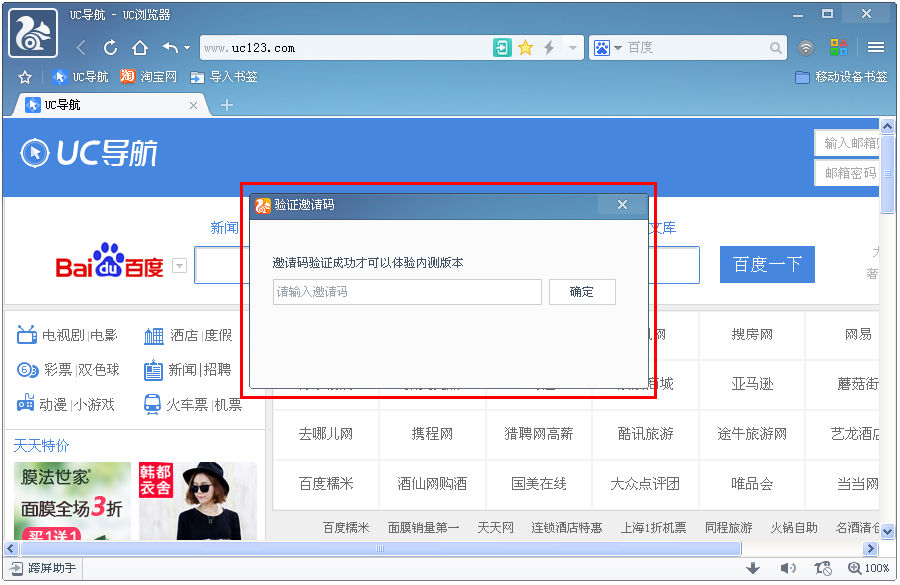Click the bookmarks bar star icon
The image size is (900, 585).
pos(25,77)
